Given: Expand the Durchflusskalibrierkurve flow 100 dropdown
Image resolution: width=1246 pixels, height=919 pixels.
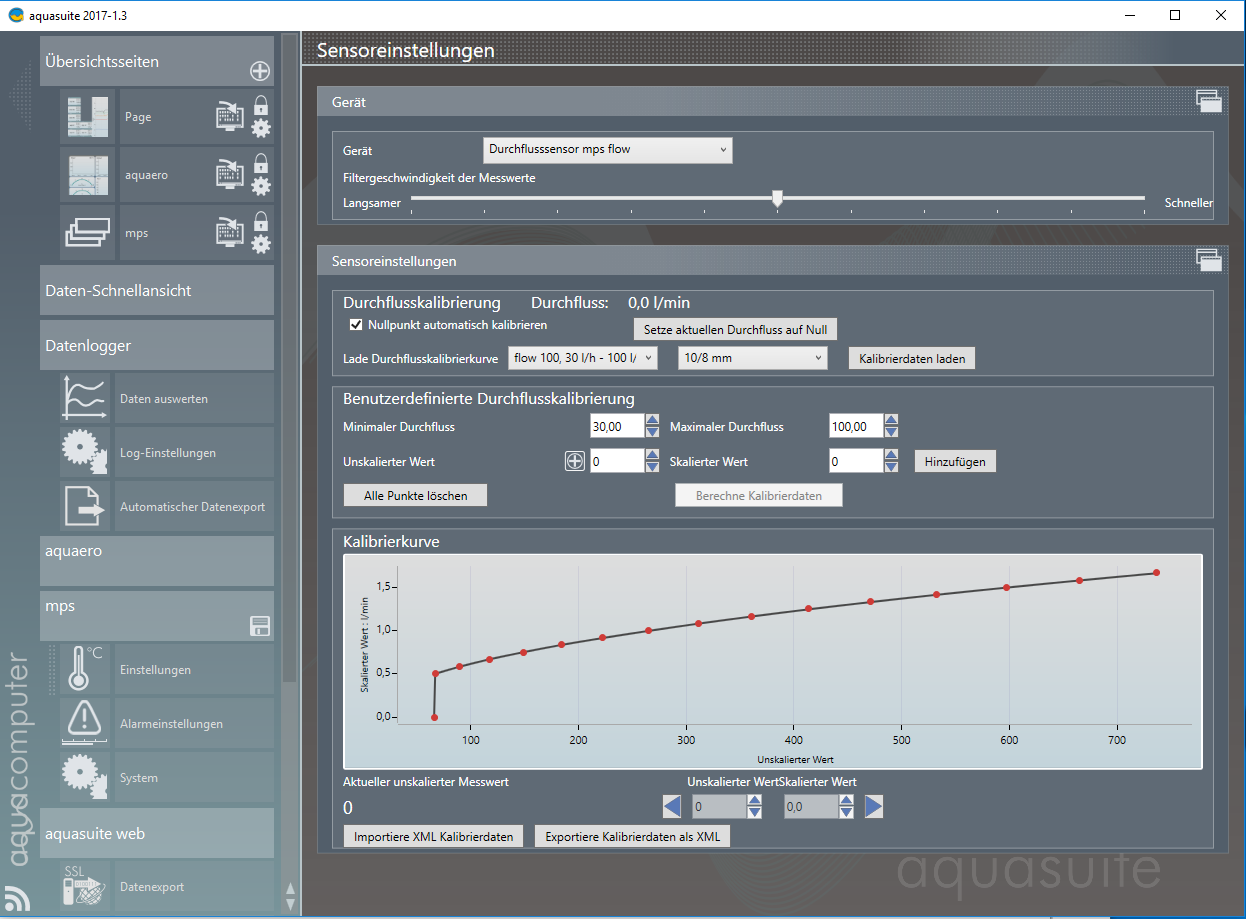Looking at the screenshot, I should (583, 358).
